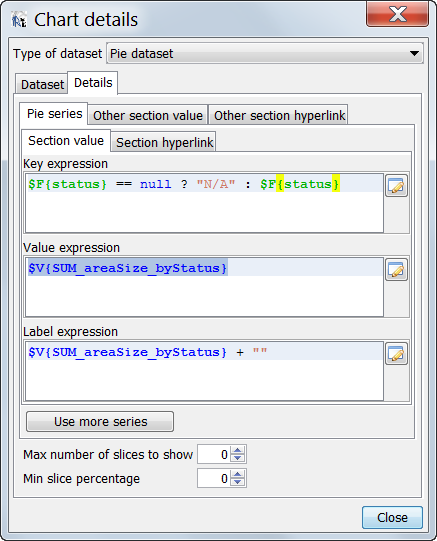Click the app icon in title bar
437x541 pixels.
tap(19, 19)
